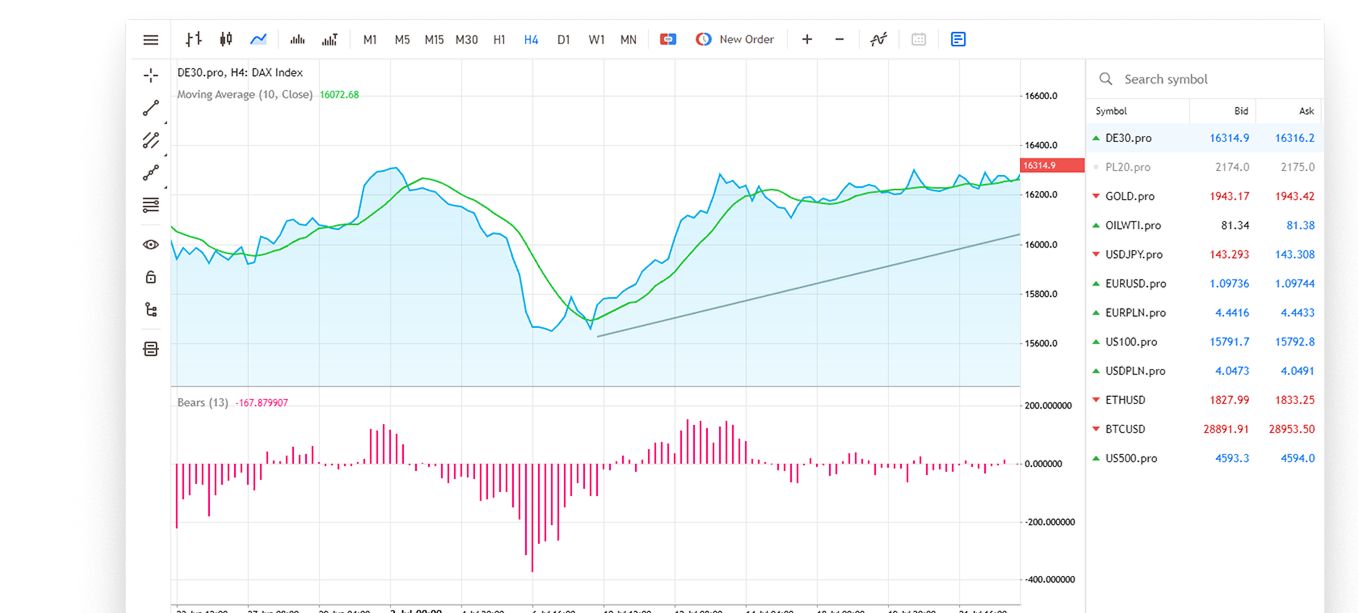The image size is (1358, 613).
Task: Open the object tree panel
Action: (x=151, y=309)
